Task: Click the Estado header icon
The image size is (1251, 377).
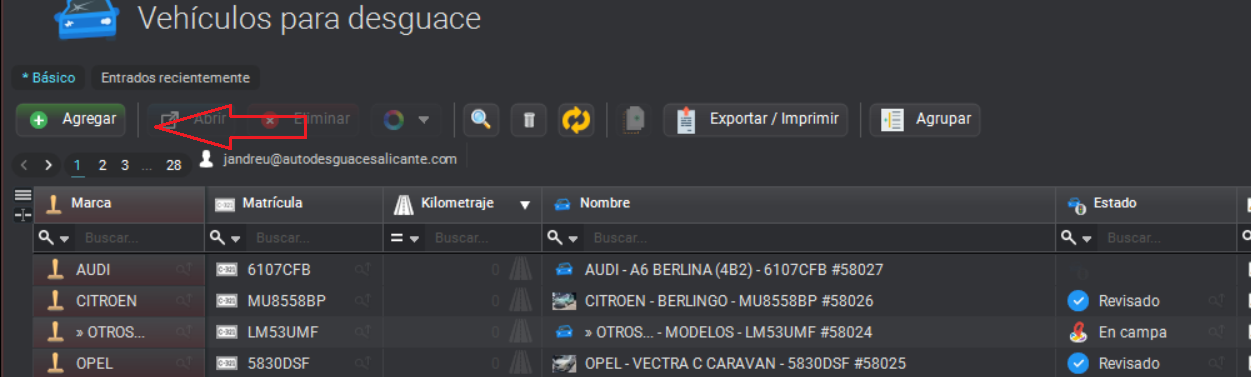Action: 1077,204
